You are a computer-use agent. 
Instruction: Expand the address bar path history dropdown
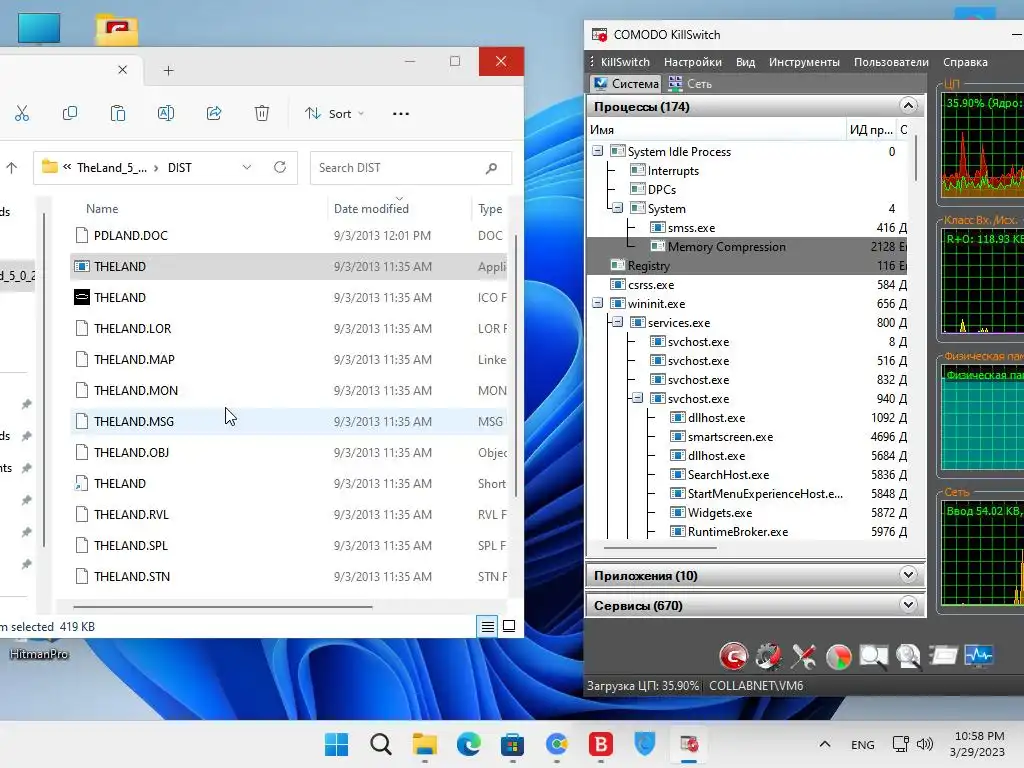[x=247, y=168]
